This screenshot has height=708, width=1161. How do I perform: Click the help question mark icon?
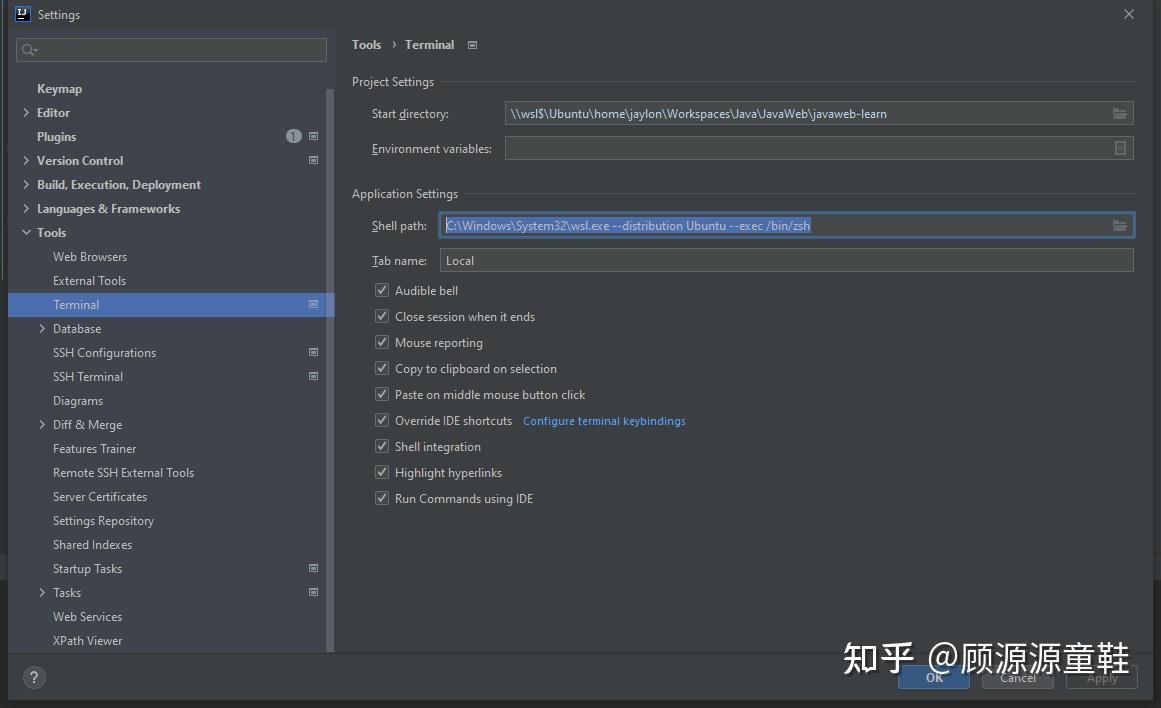(33, 677)
